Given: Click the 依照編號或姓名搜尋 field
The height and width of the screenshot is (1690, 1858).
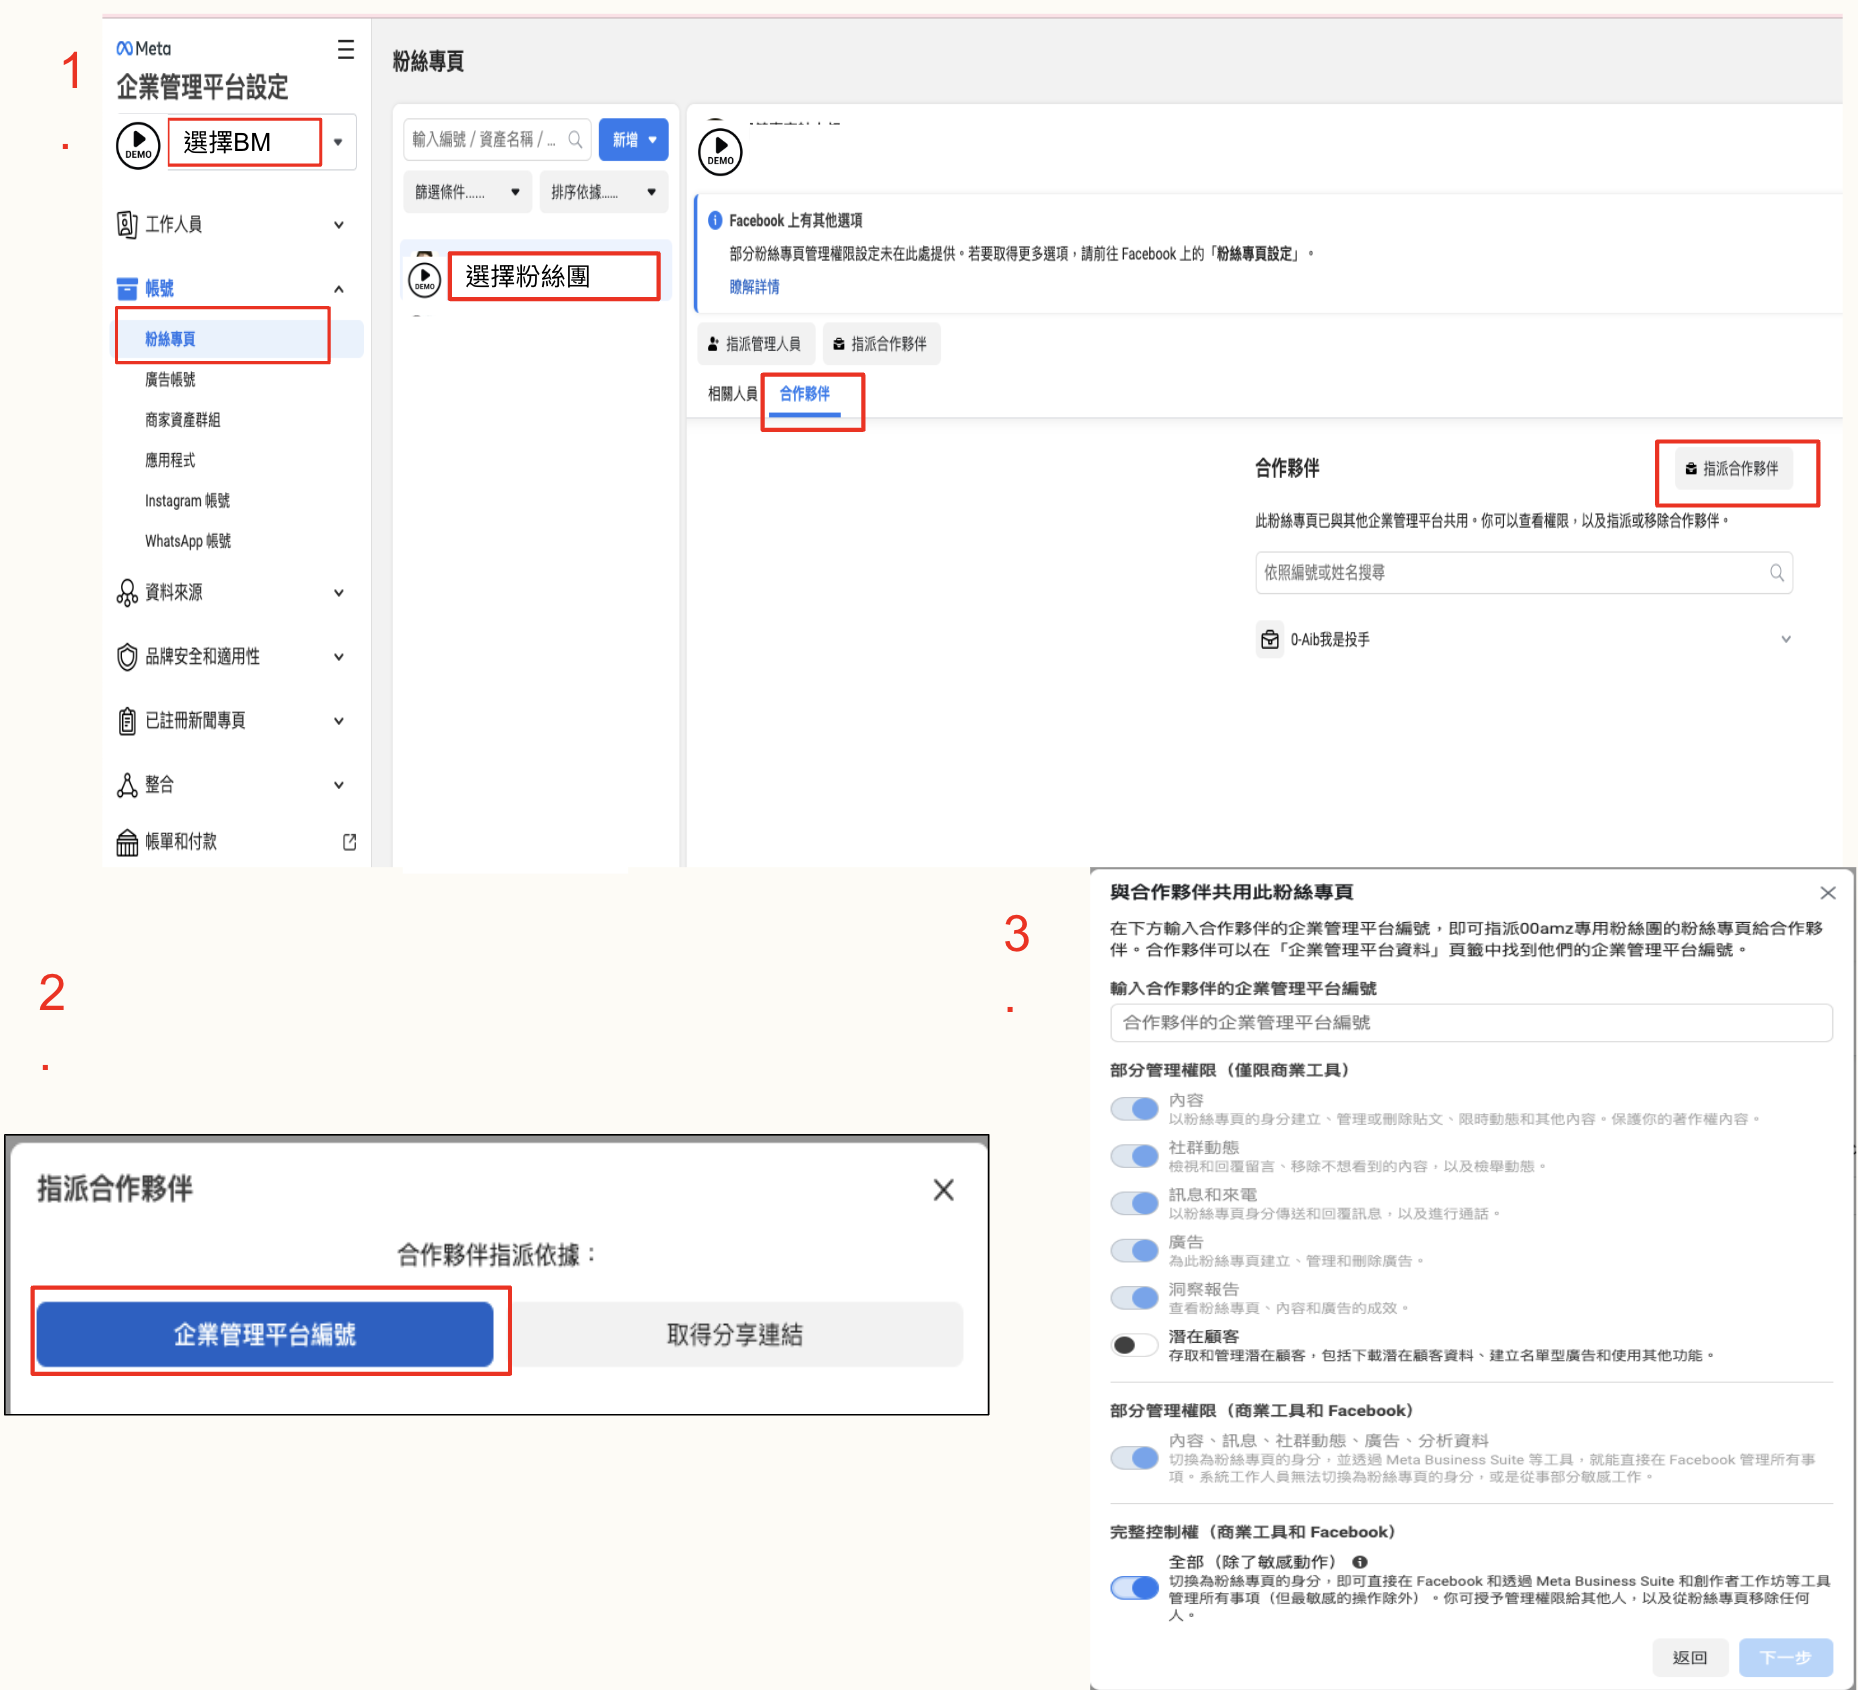Looking at the screenshot, I should point(1523,573).
